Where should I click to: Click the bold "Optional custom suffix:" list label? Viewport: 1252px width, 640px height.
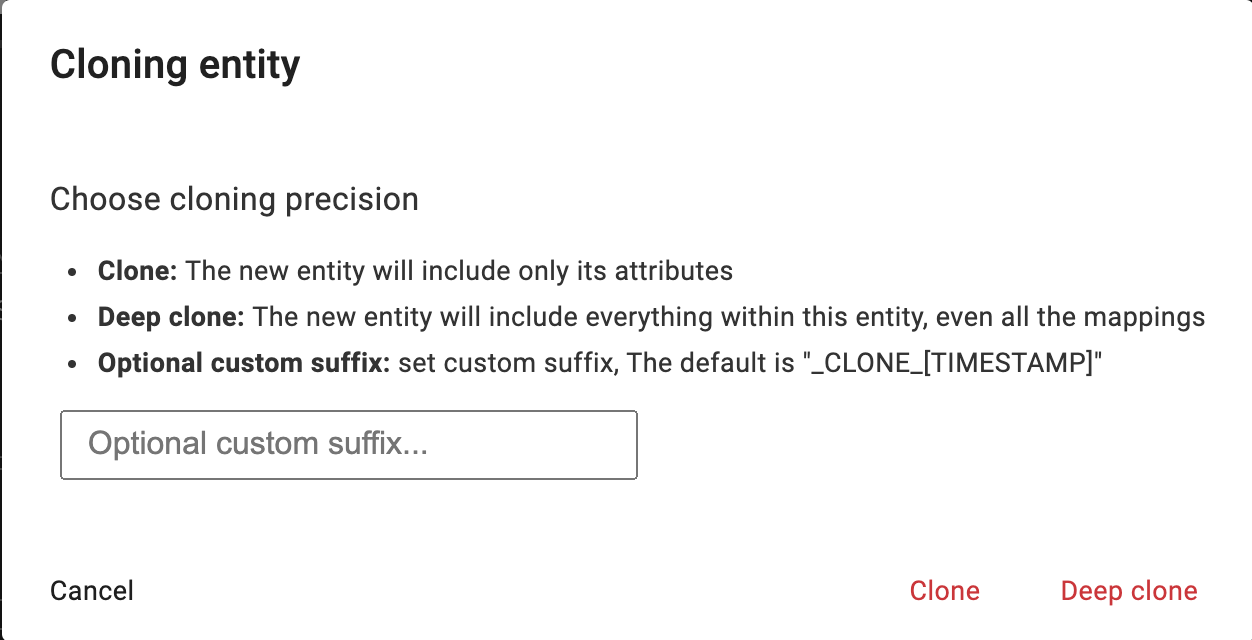click(243, 364)
